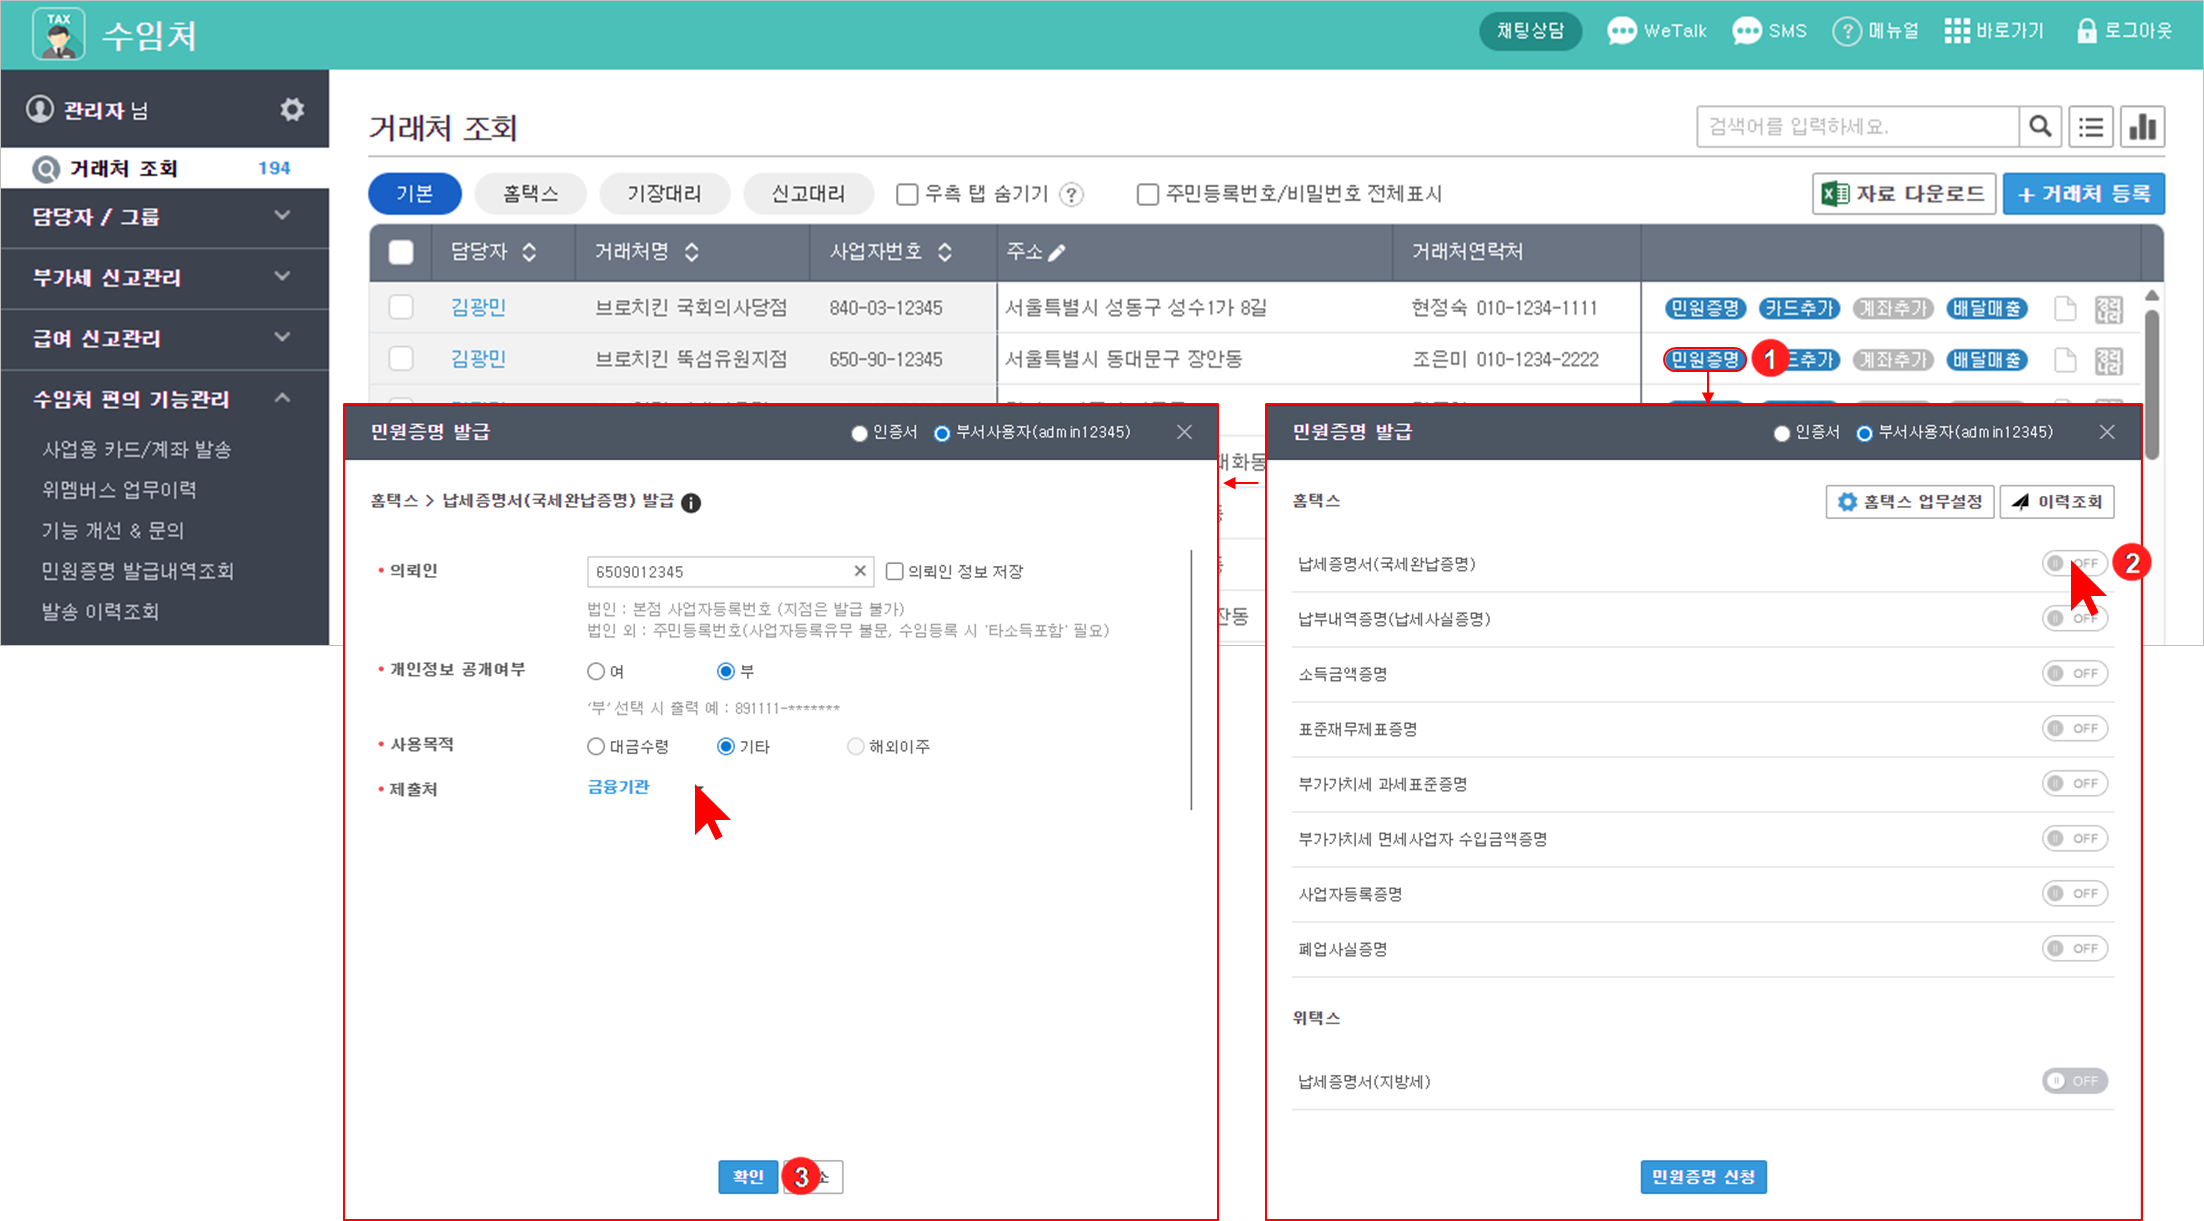Screen dimensions: 2204x1221
Task: Click the search magnifier icon
Action: 2040,127
